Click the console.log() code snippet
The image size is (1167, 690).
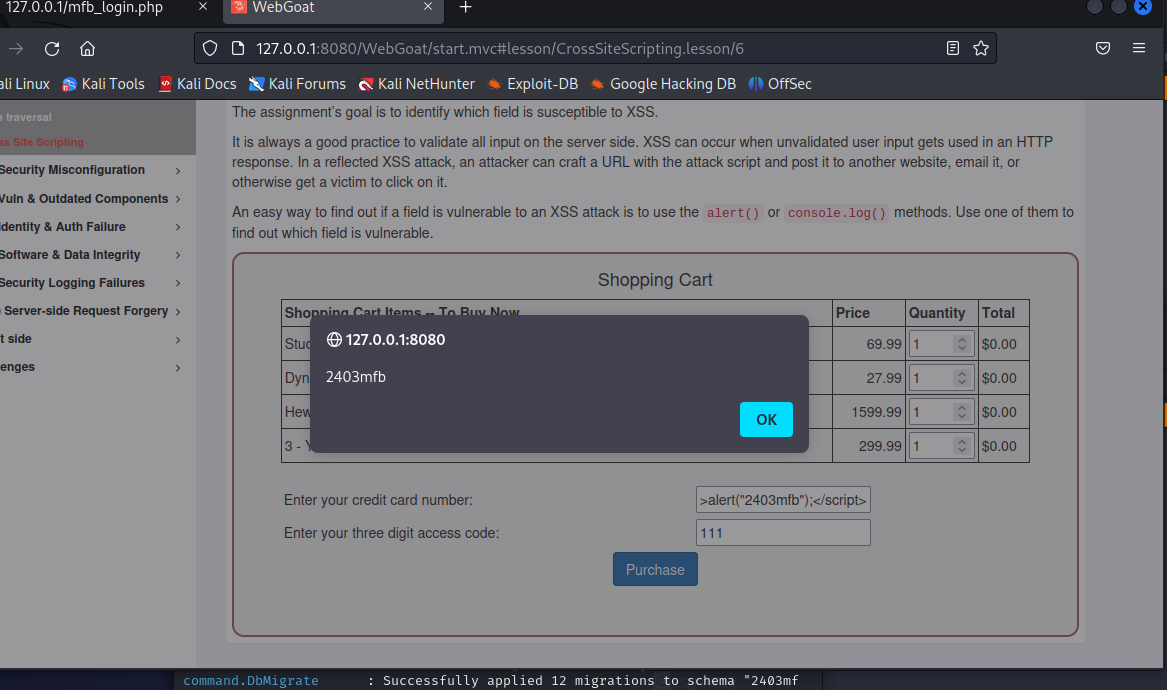(837, 213)
